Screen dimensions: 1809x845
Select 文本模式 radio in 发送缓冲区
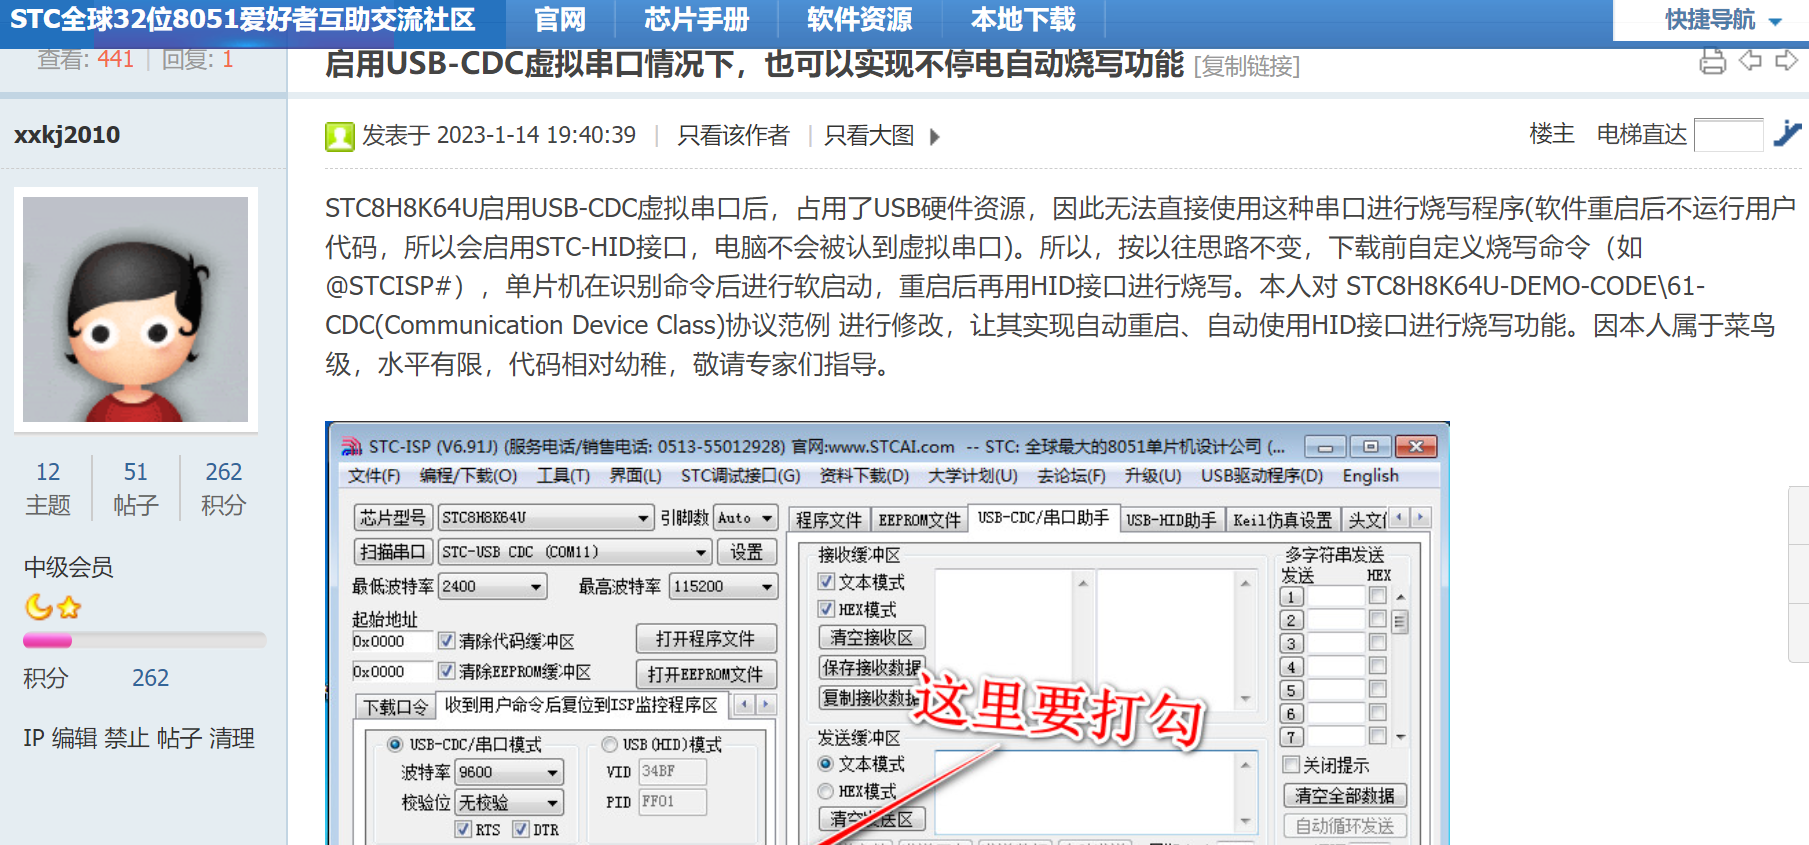tap(826, 764)
